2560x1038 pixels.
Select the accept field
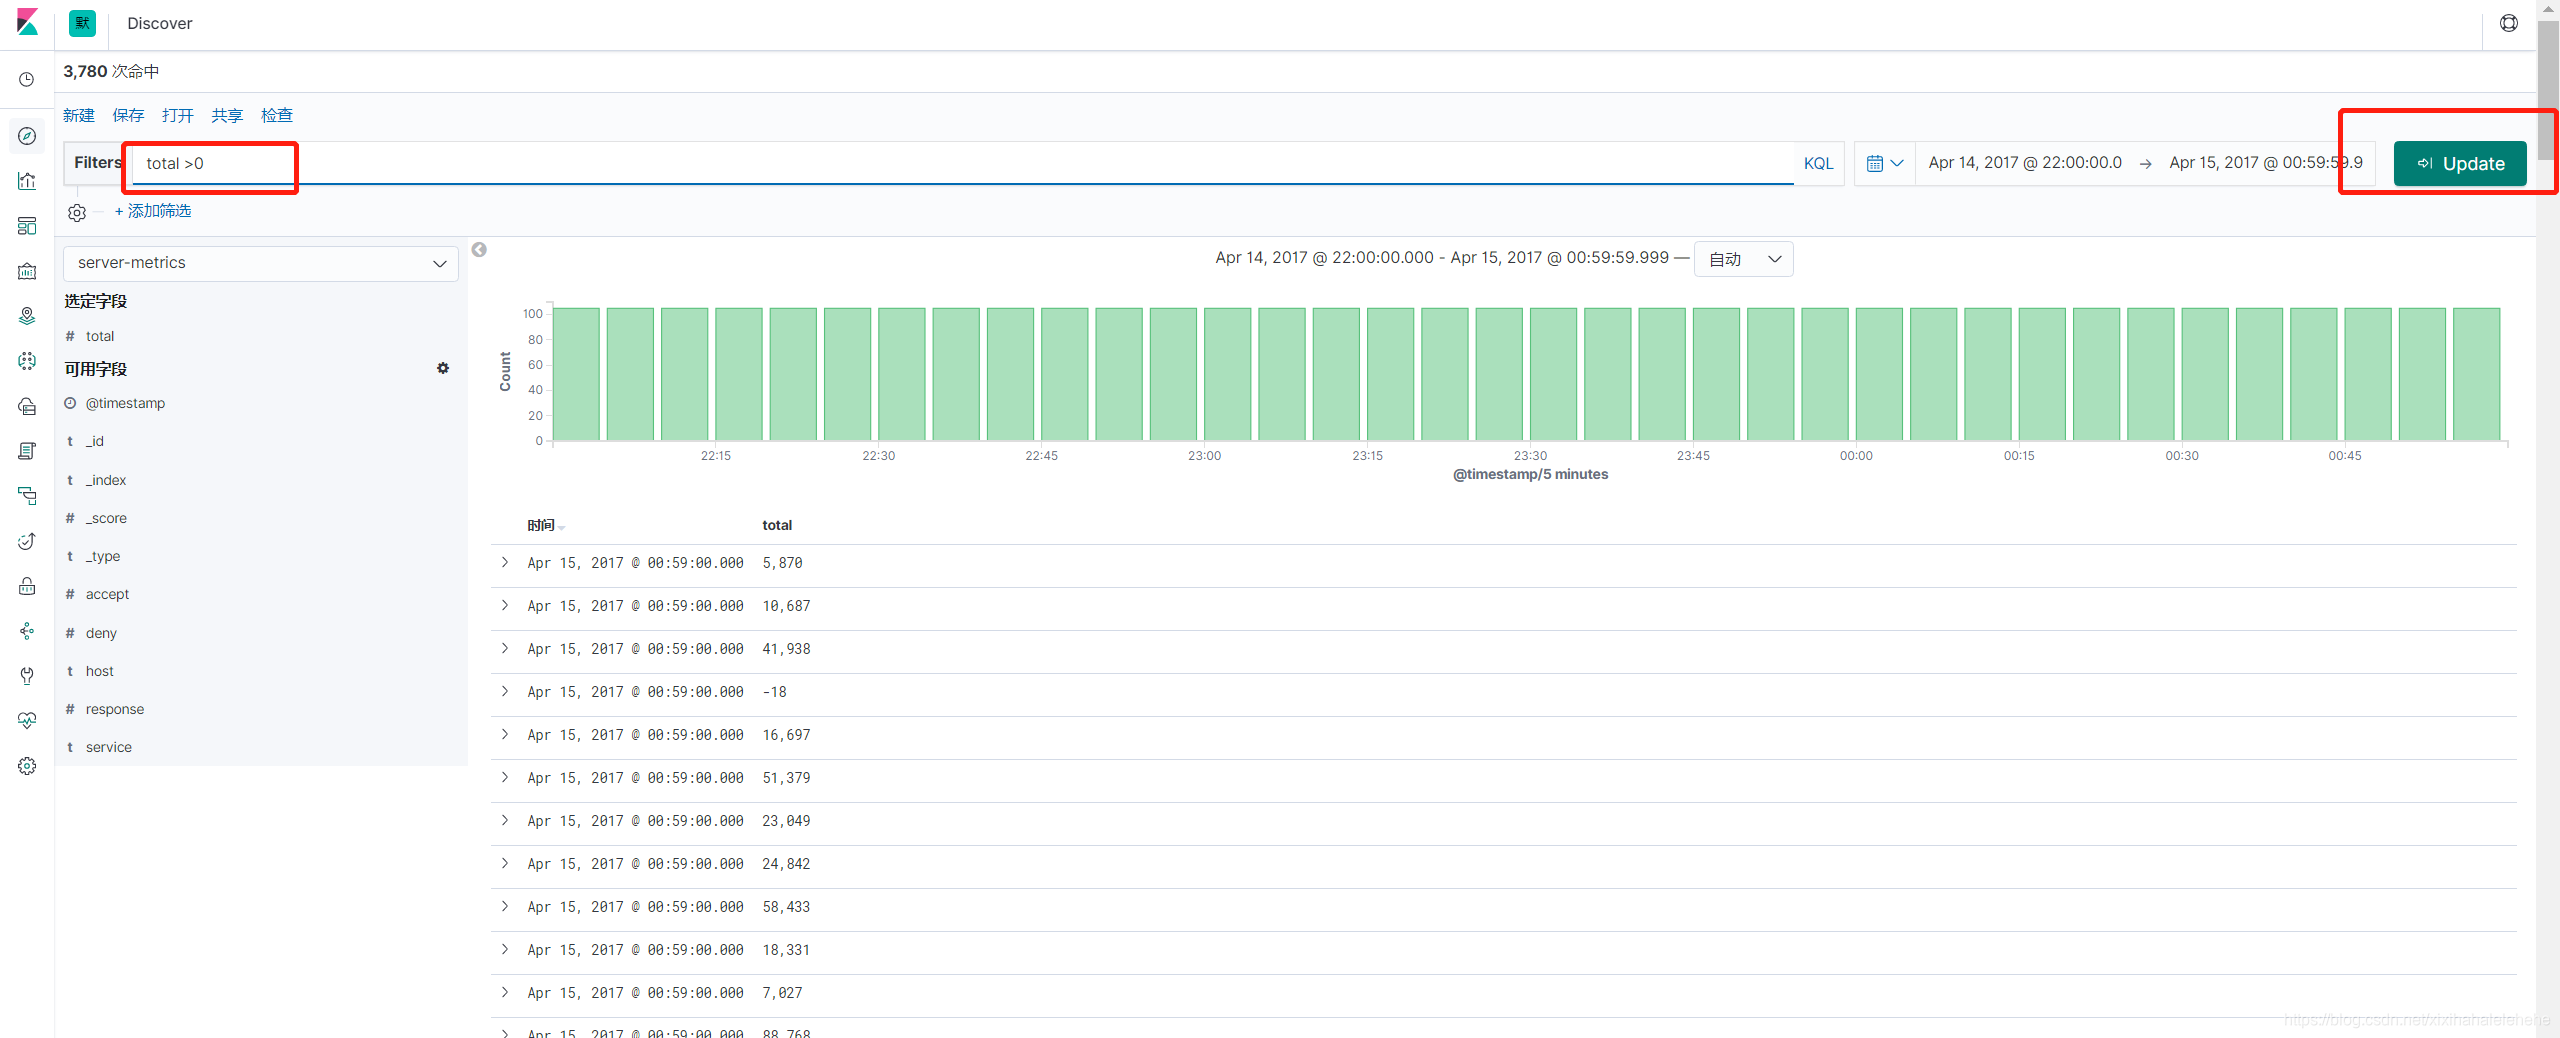tap(108, 594)
